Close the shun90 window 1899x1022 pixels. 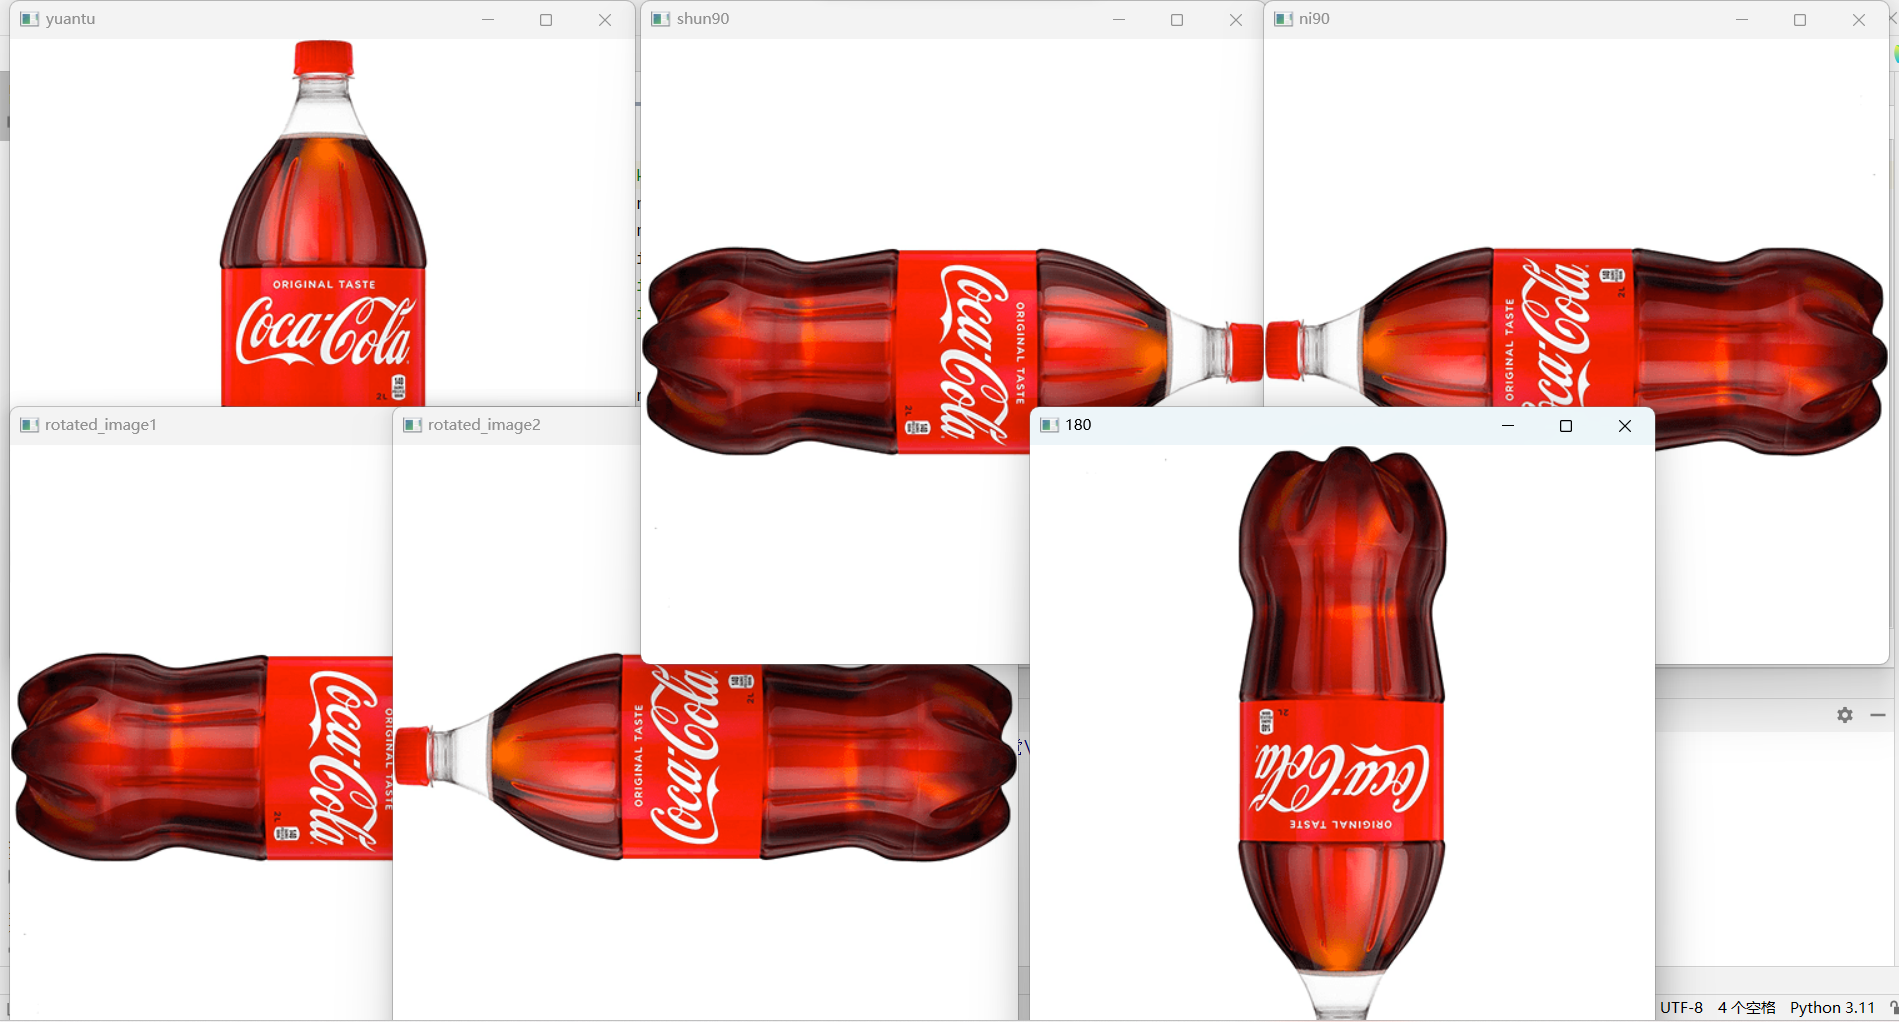(x=1236, y=20)
